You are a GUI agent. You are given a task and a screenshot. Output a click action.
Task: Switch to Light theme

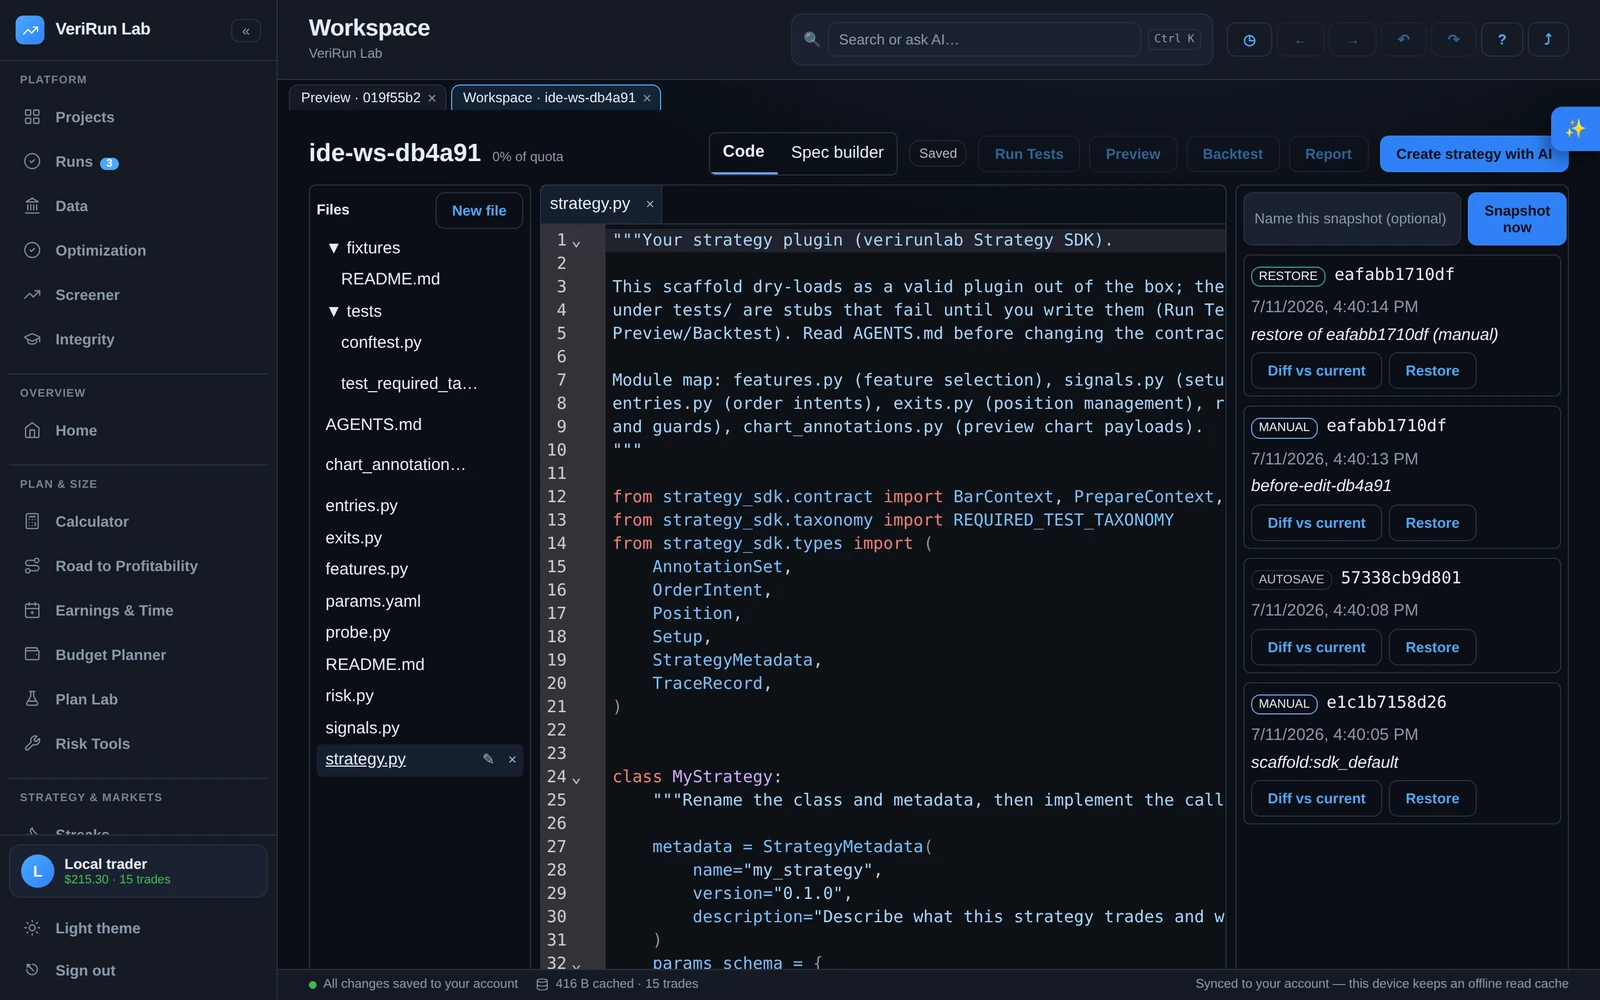tap(138, 928)
